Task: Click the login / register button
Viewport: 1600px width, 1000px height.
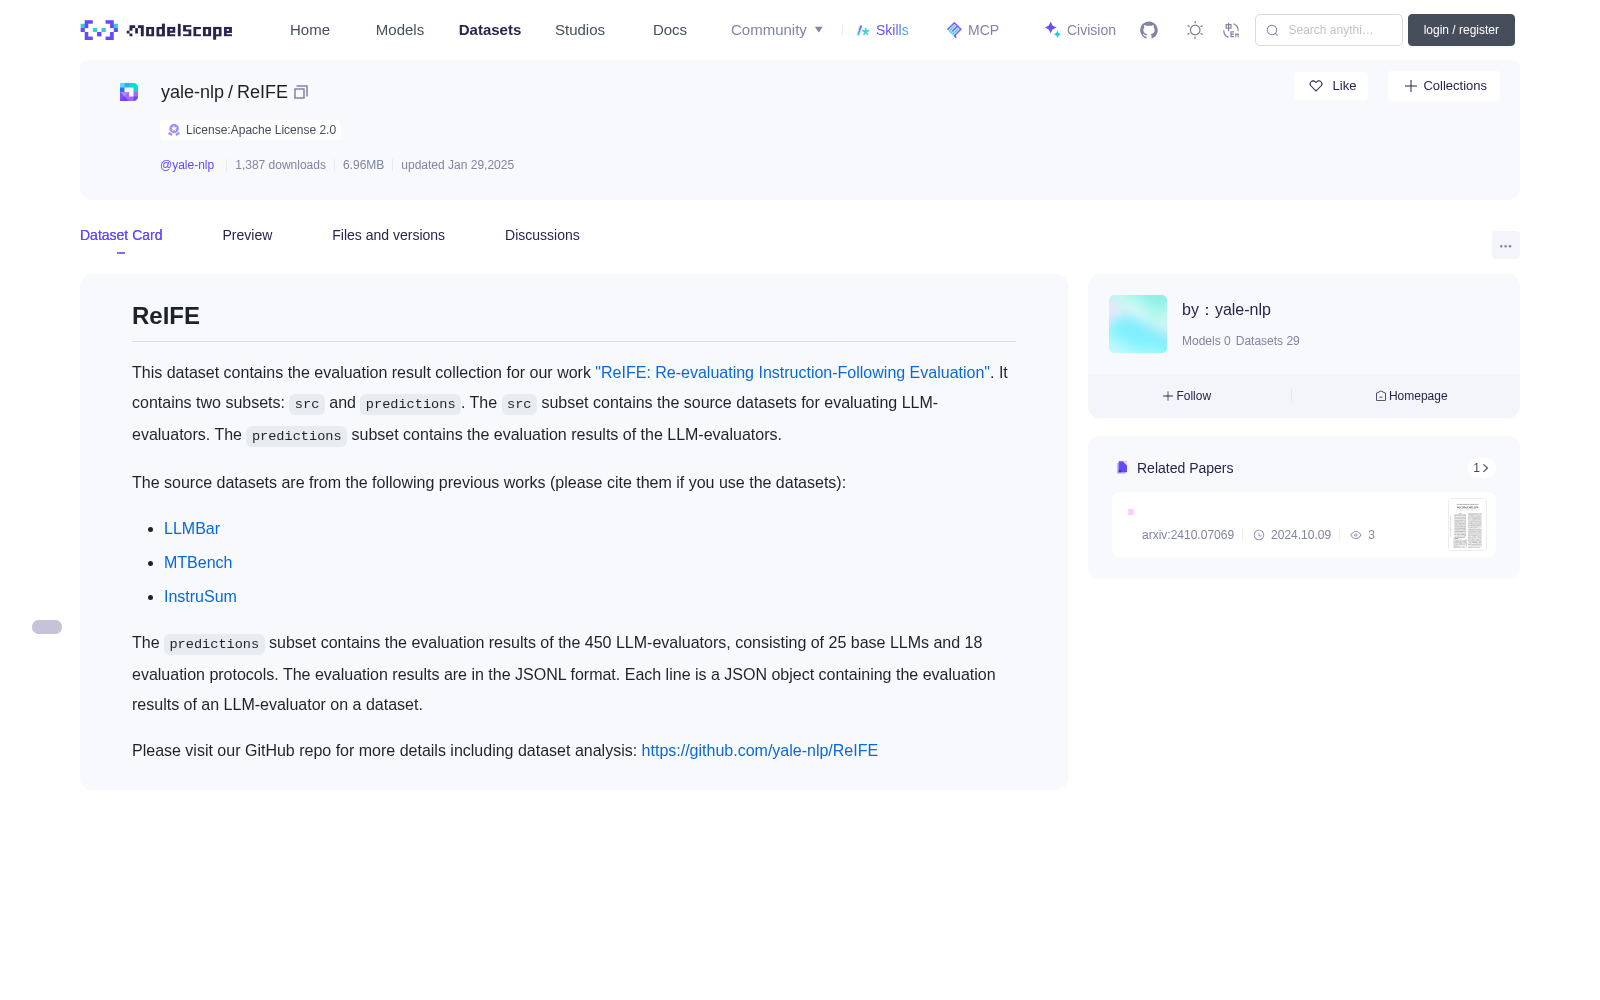Action: 1461,30
